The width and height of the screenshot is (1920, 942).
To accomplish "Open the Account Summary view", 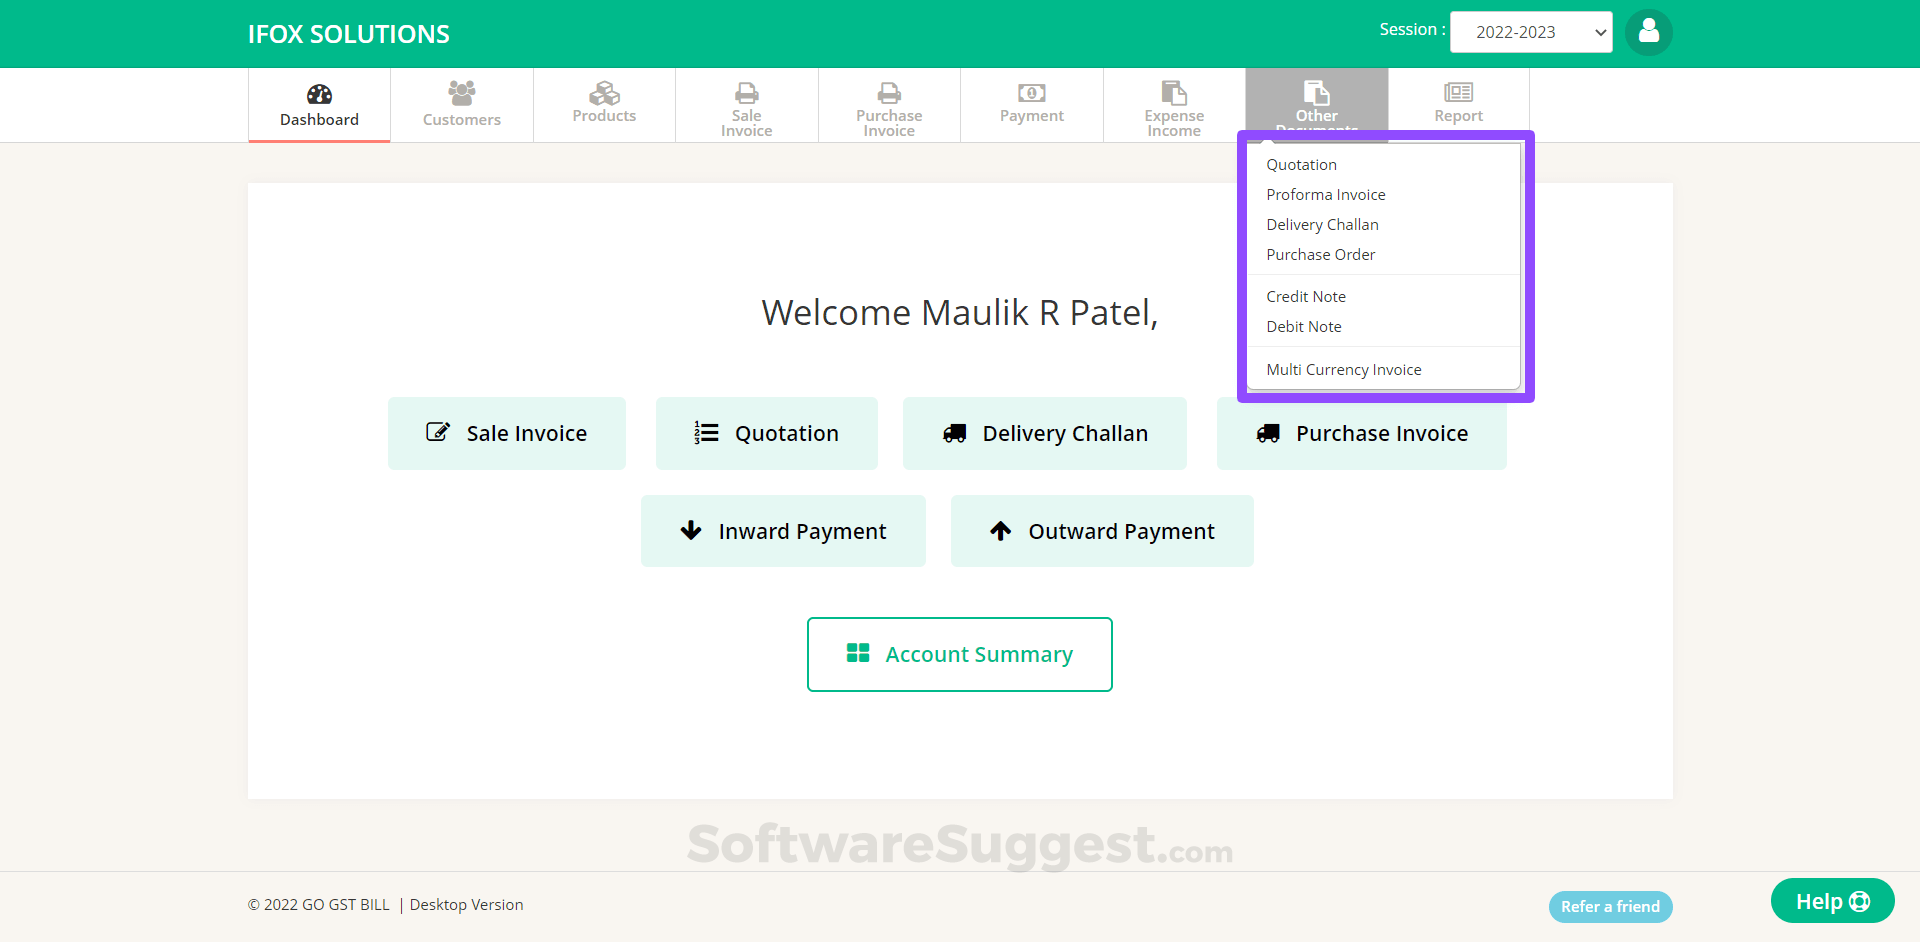I will pyautogui.click(x=959, y=654).
